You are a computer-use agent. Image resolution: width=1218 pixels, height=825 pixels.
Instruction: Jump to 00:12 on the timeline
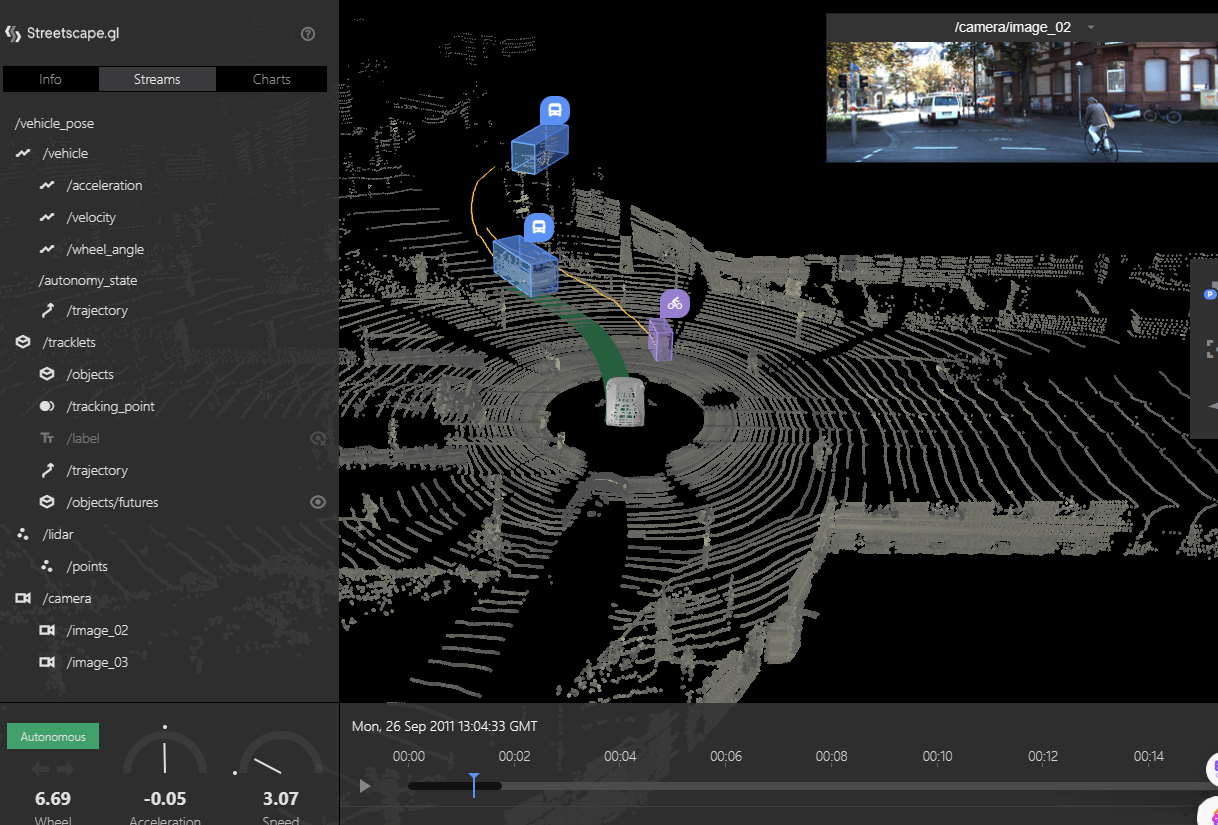point(1043,757)
